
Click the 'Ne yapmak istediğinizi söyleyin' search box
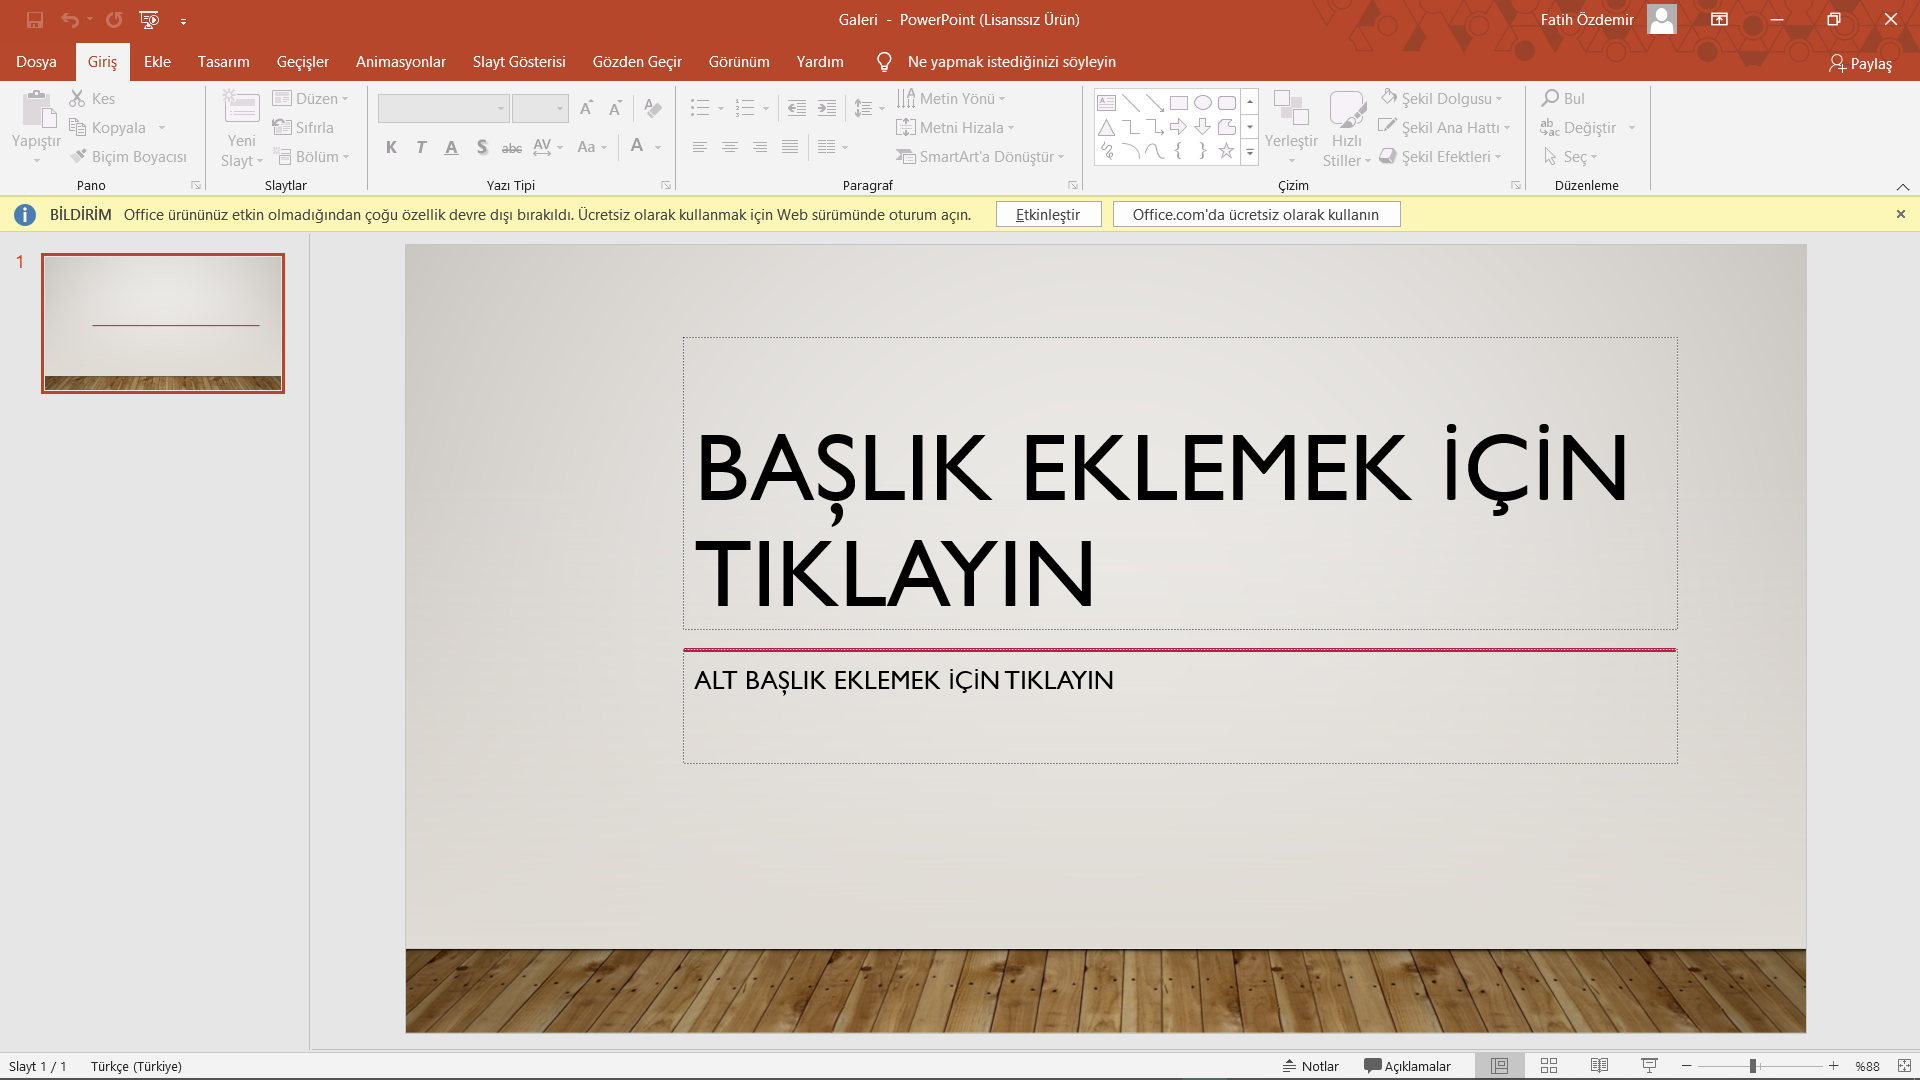tap(1011, 62)
